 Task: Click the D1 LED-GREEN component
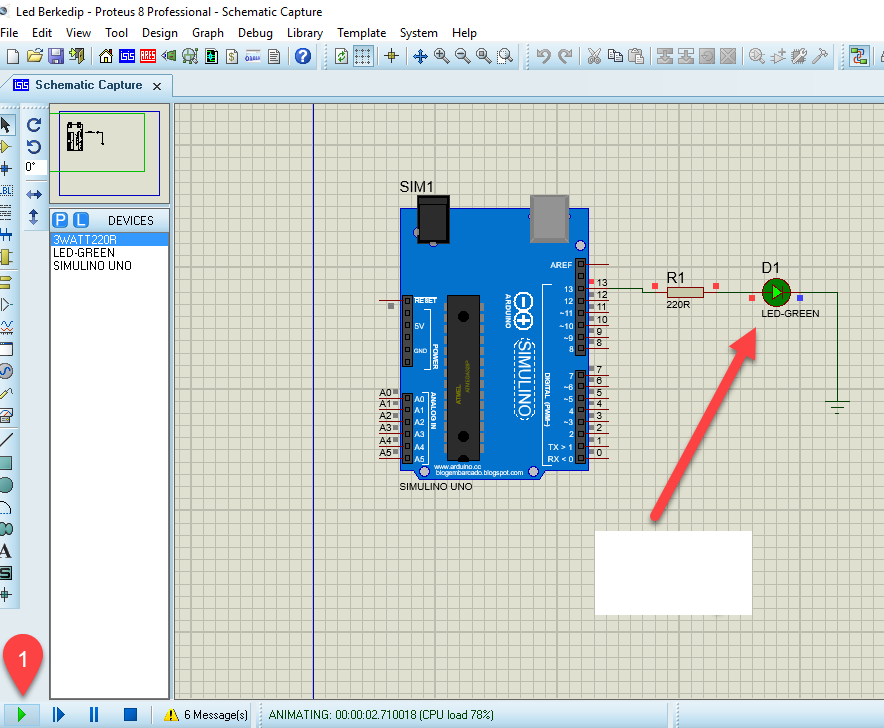coord(776,292)
